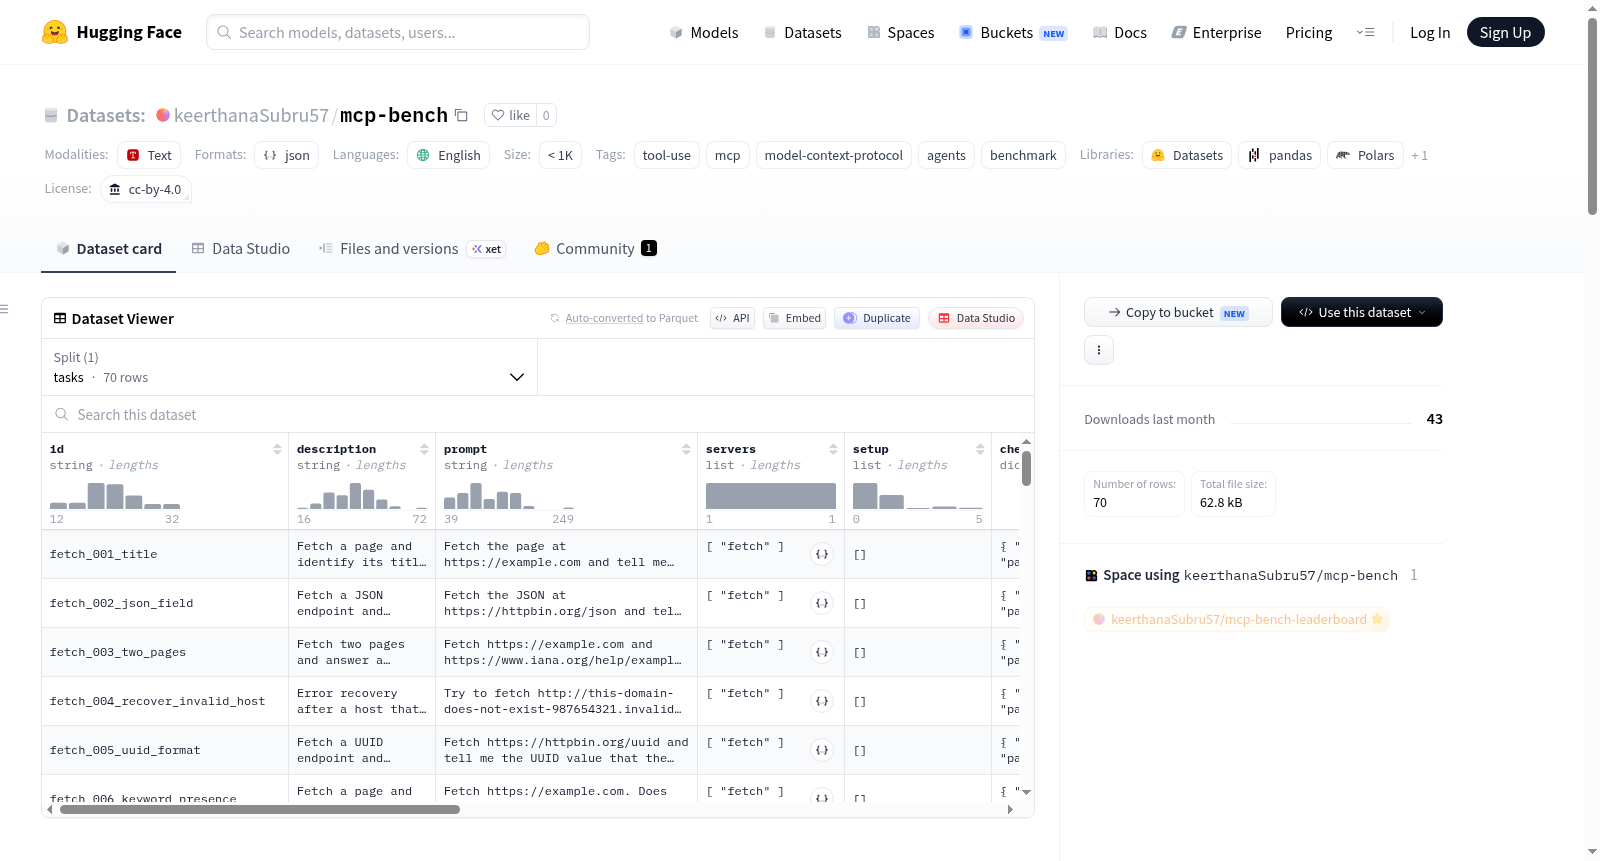The image size is (1600, 861).
Task: Go to the Datasets page
Action: click(x=803, y=32)
